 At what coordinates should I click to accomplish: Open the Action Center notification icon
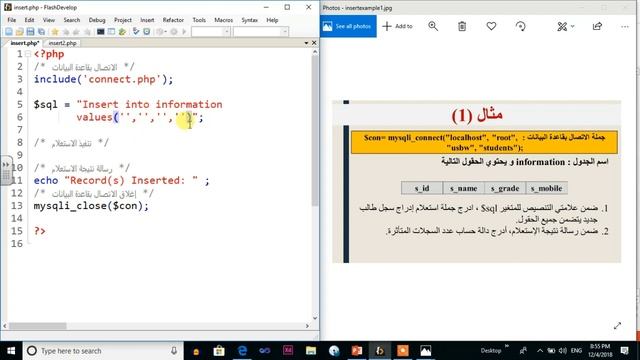coord(624,351)
